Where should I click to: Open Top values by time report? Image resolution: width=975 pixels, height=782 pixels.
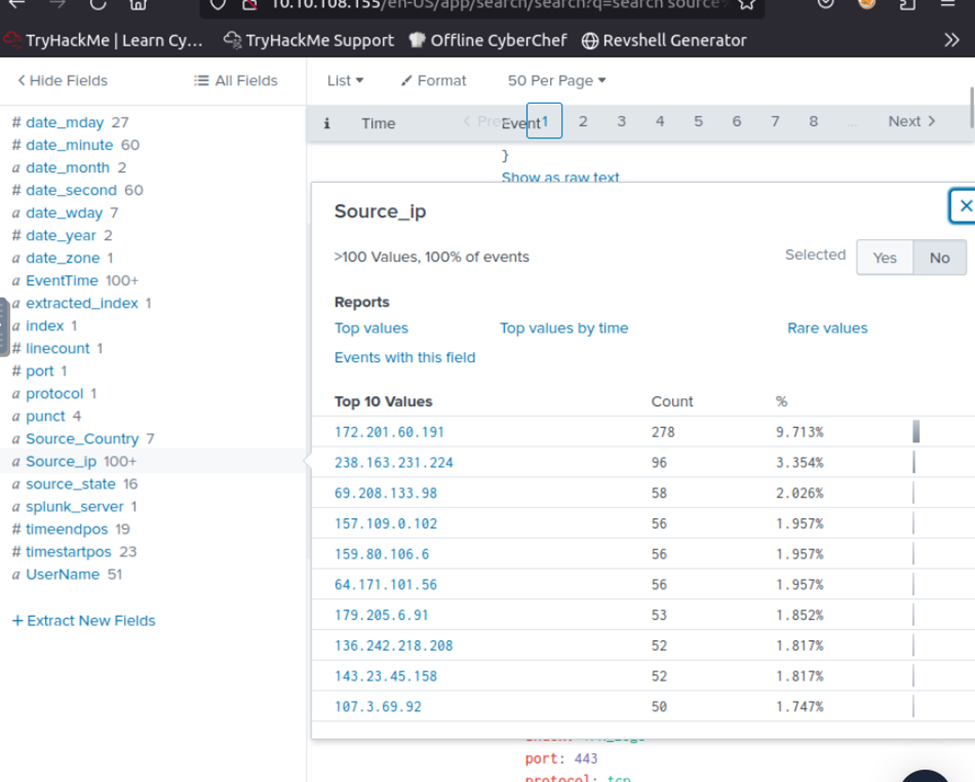563,327
